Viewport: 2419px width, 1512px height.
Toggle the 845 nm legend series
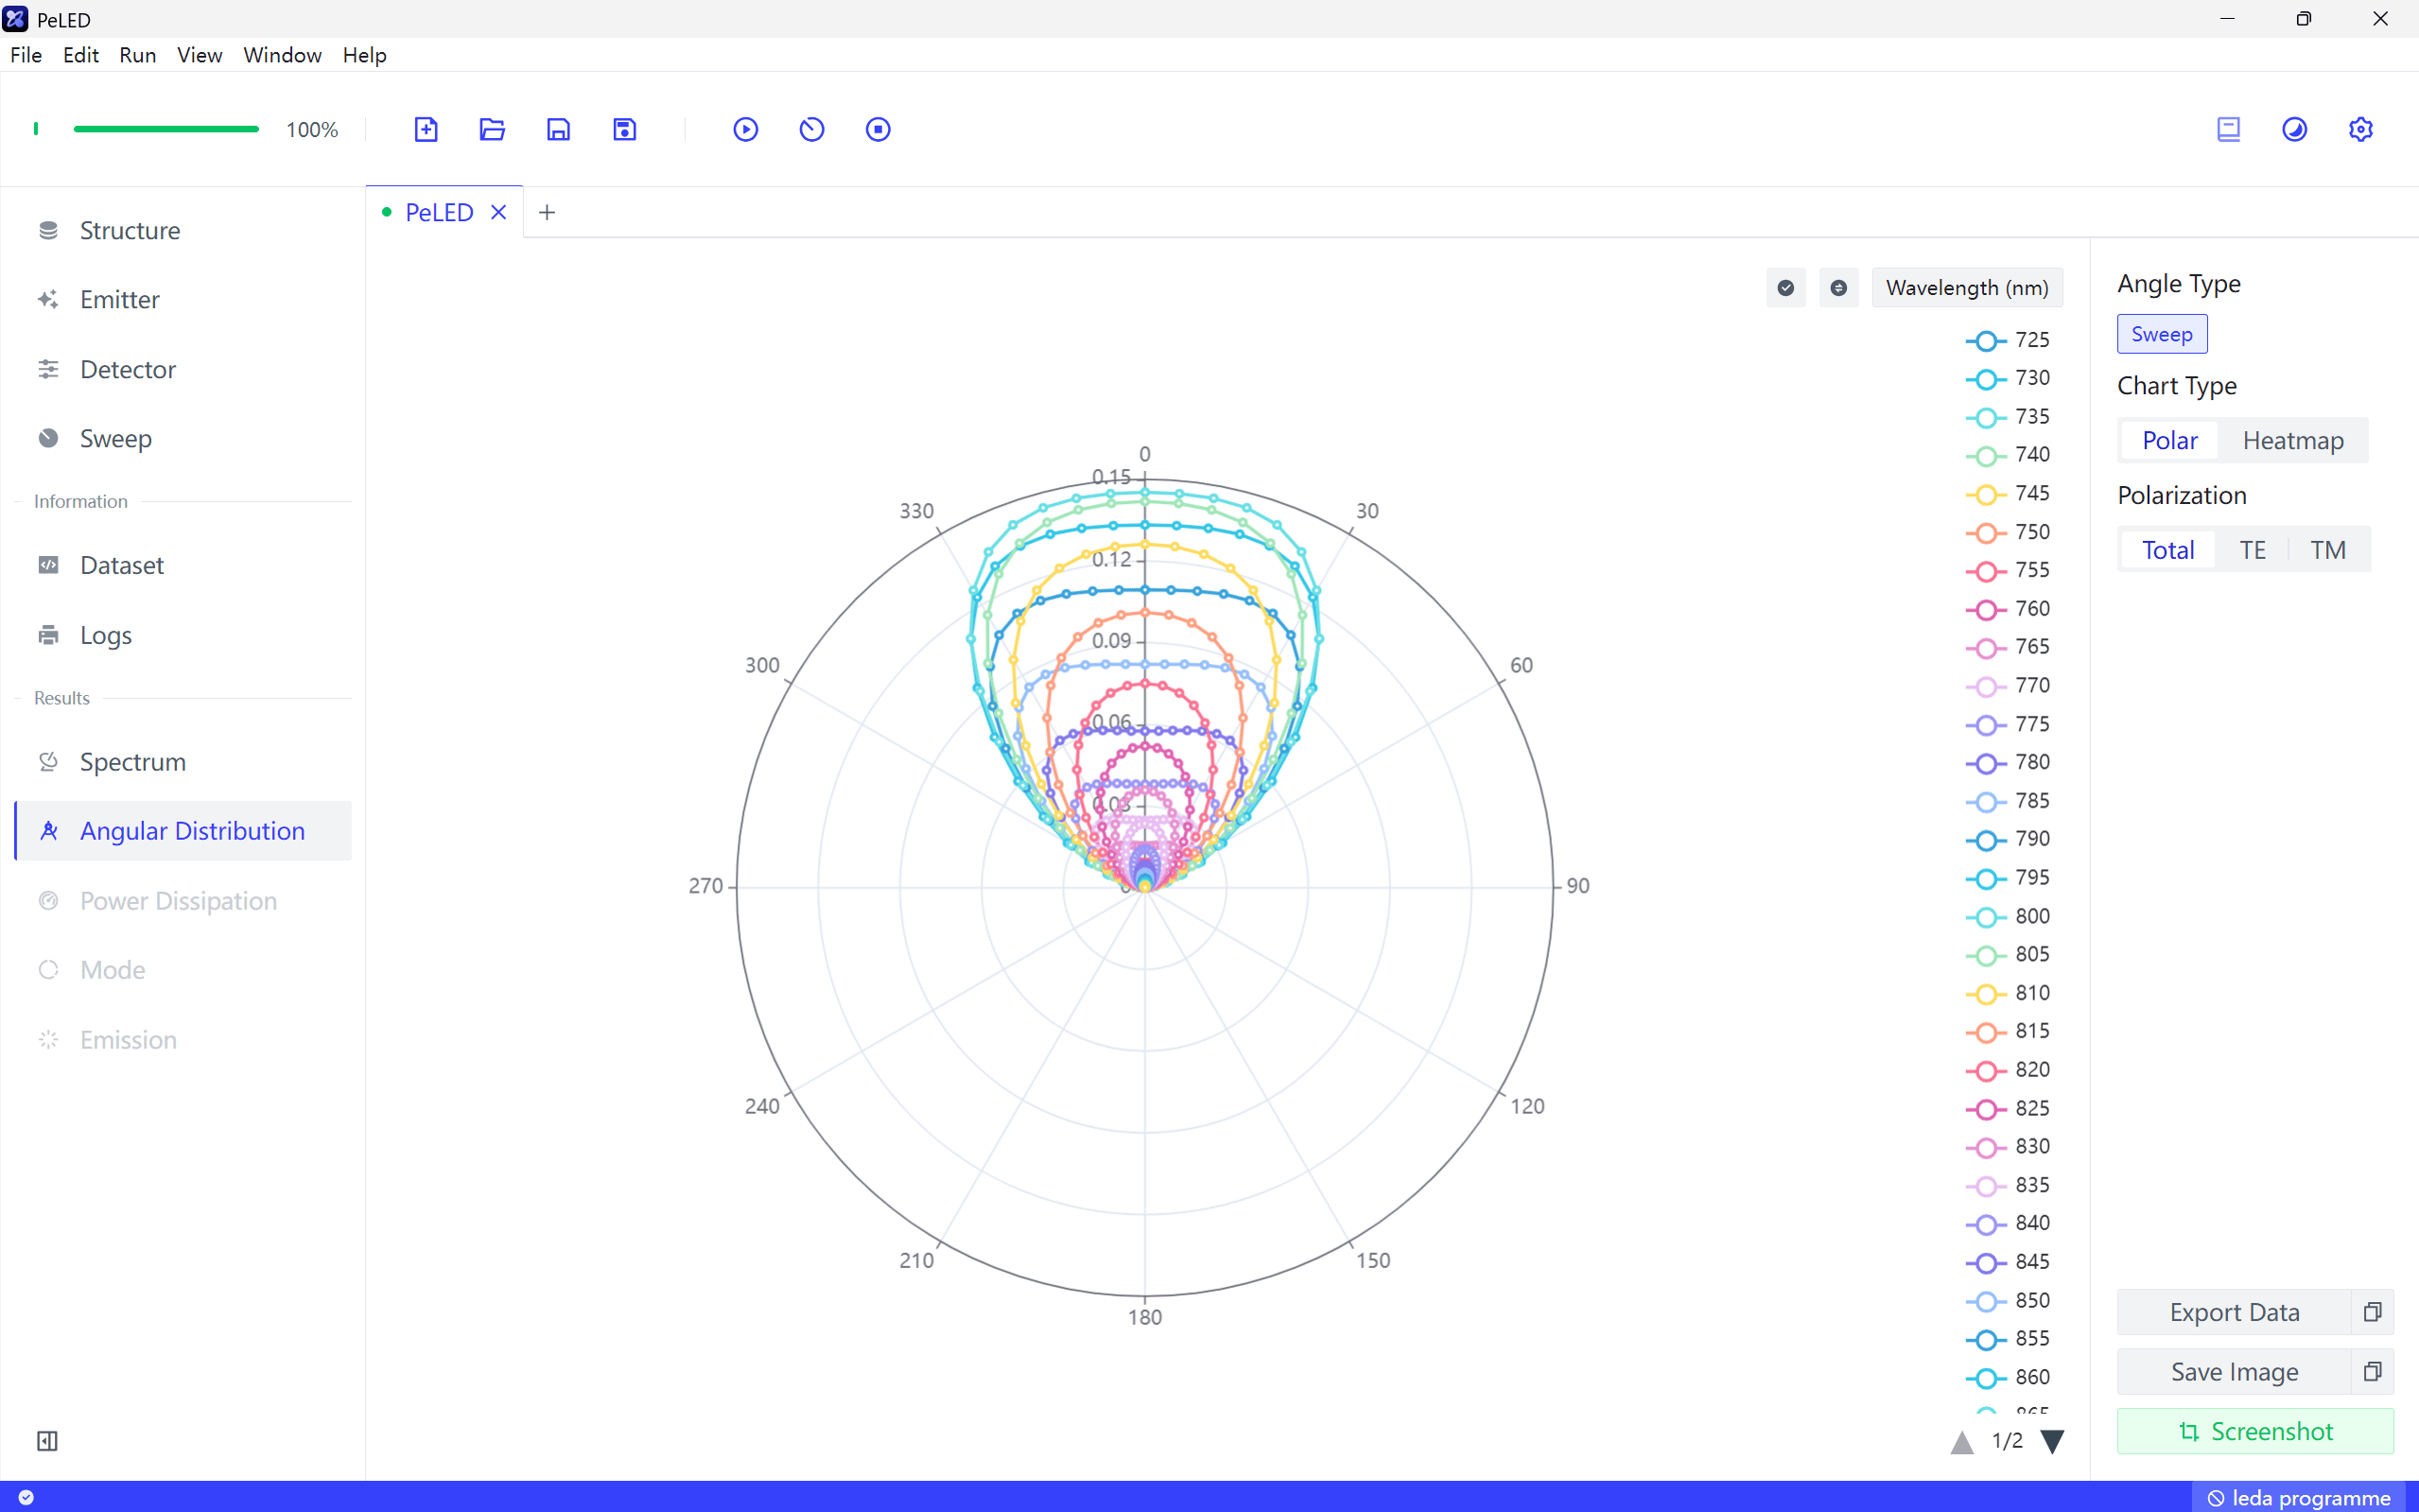tap(2008, 1262)
